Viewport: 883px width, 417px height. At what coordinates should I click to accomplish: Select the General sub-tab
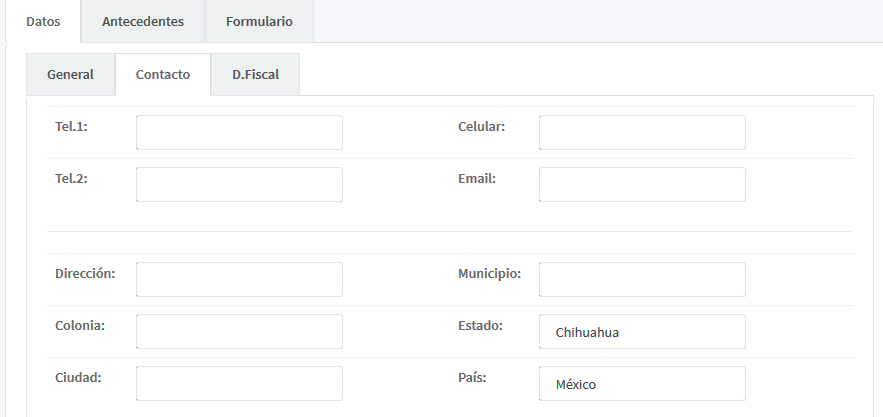tap(70, 74)
